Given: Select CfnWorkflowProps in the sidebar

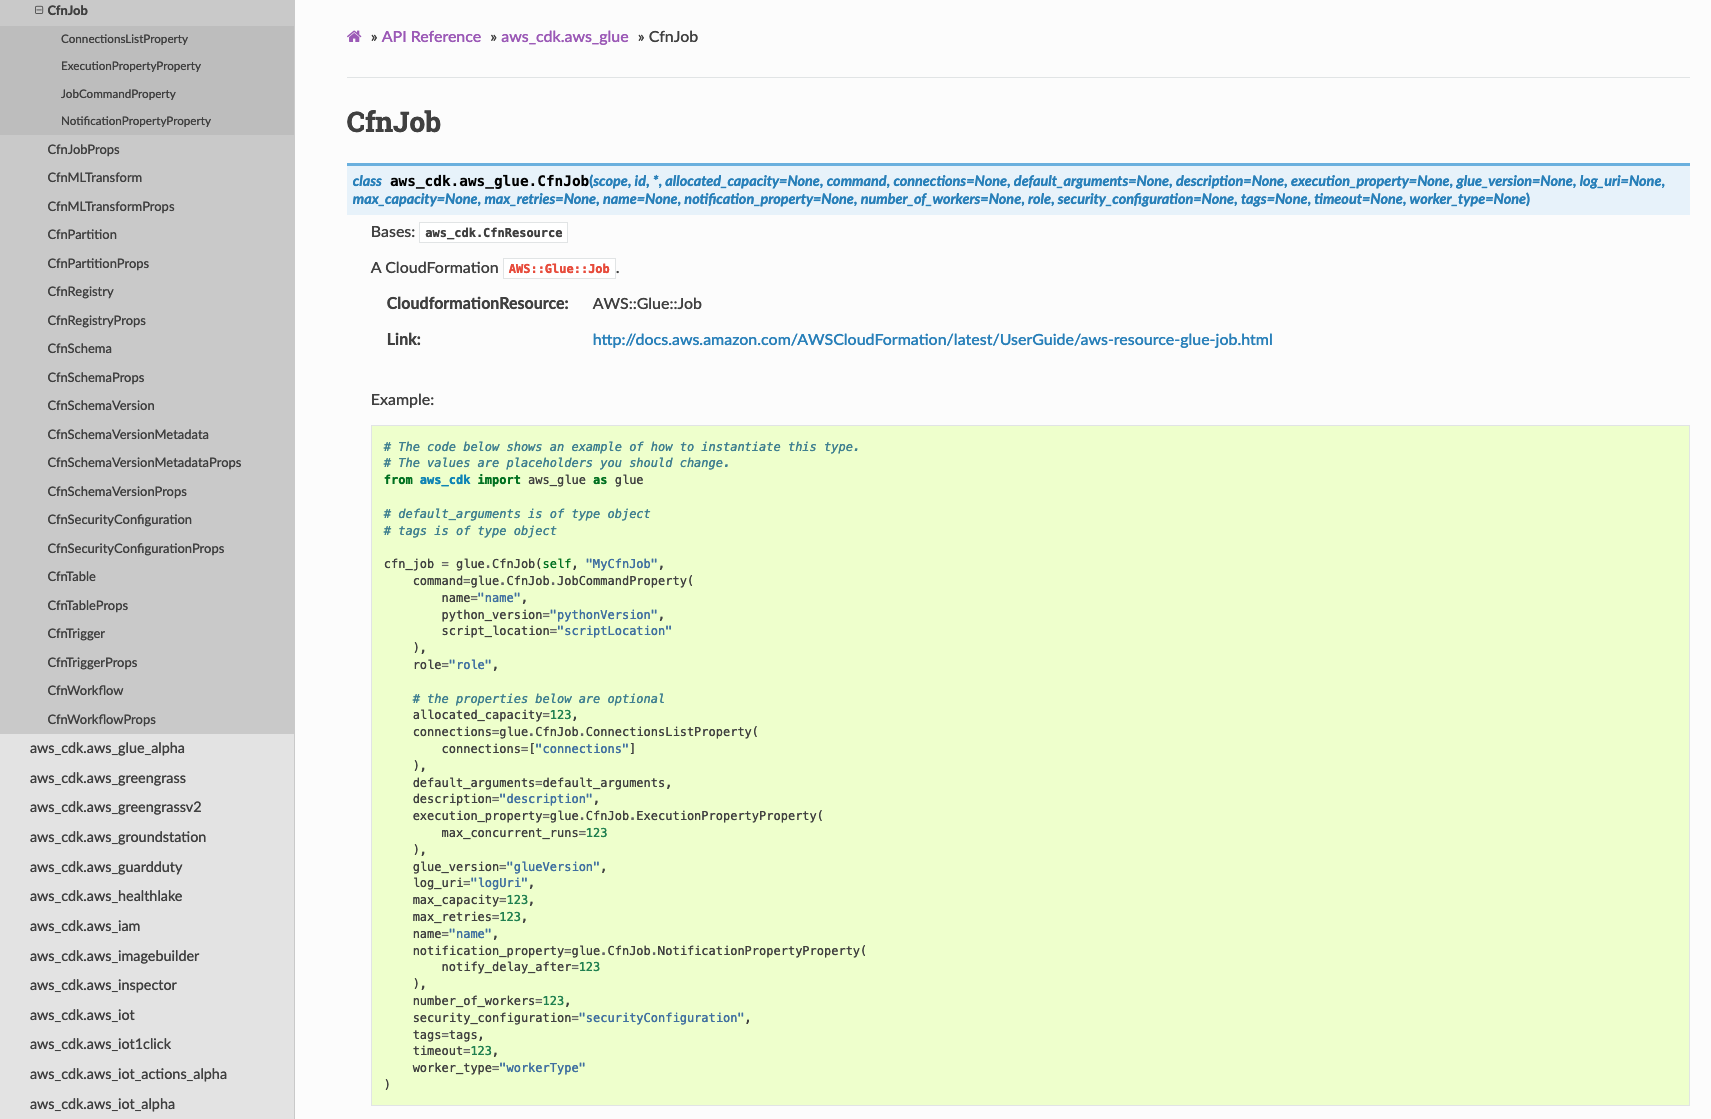Looking at the screenshot, I should click(102, 719).
